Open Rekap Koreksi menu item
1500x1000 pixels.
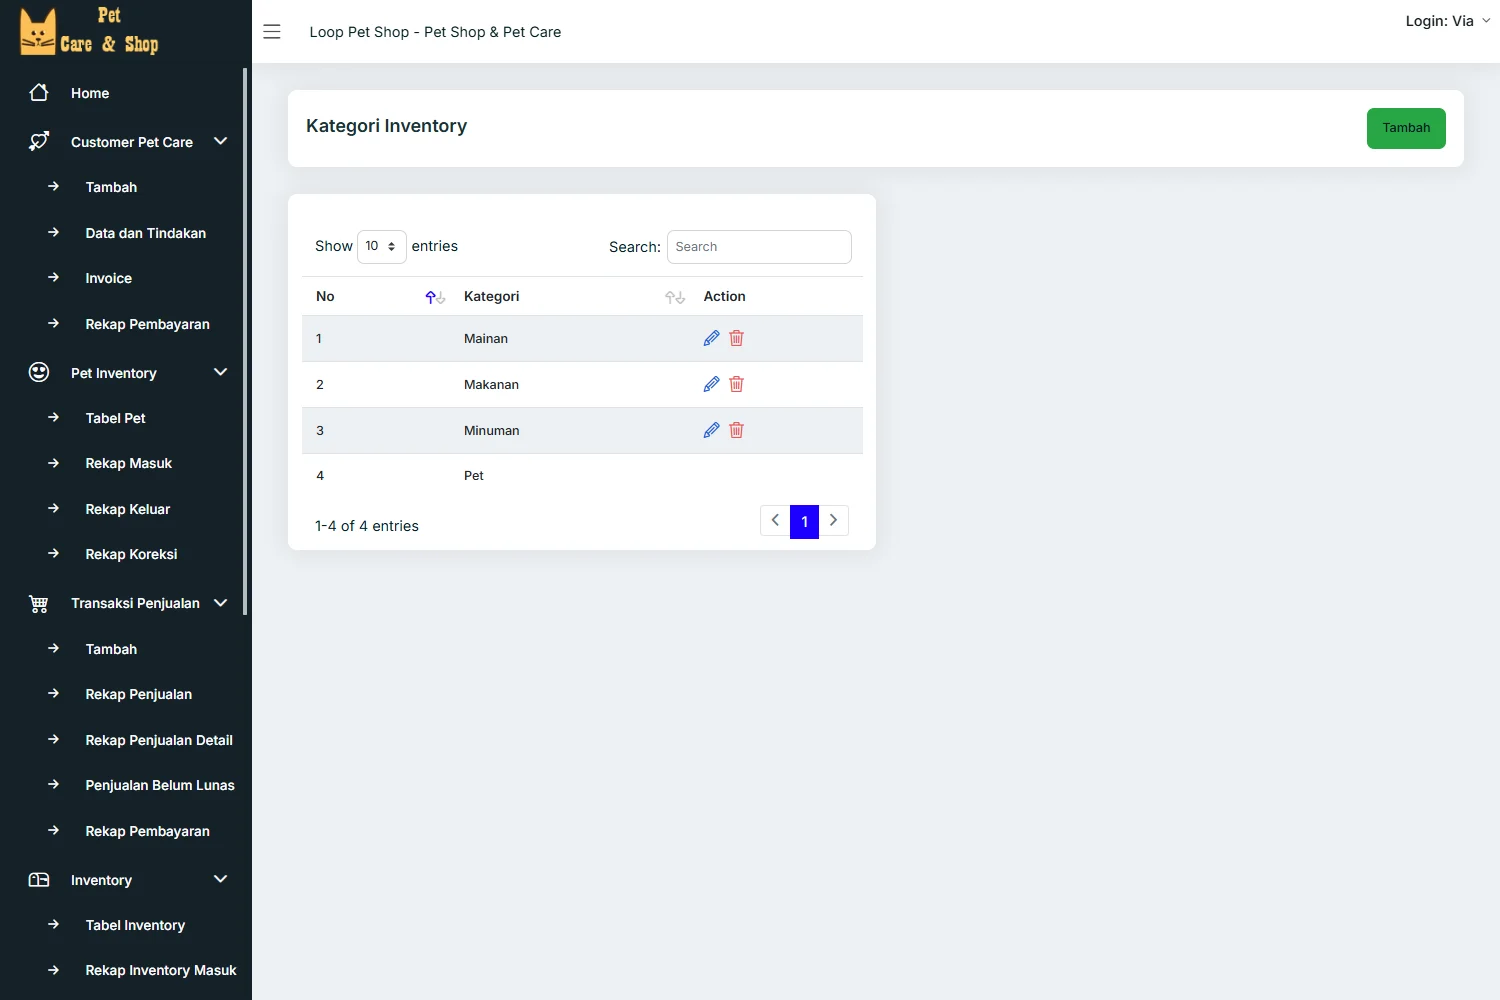(132, 554)
